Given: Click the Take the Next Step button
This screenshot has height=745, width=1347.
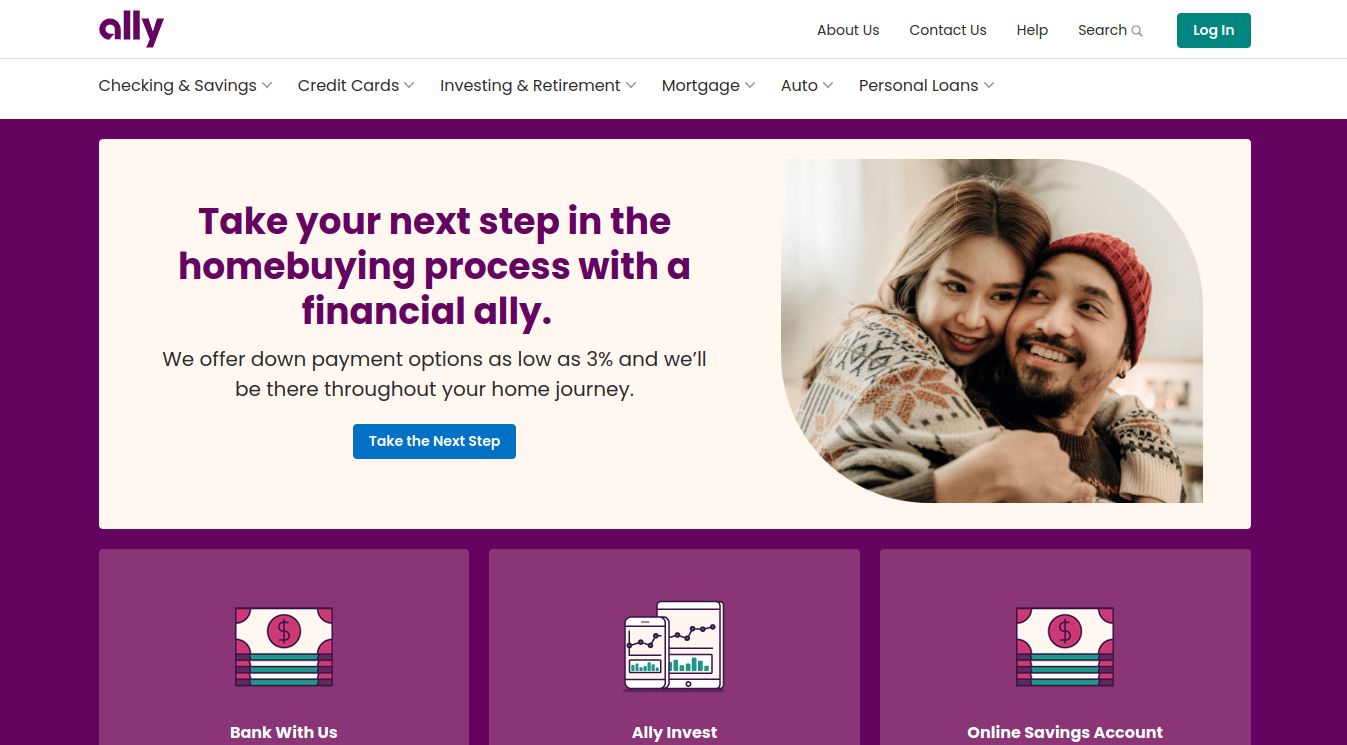Looking at the screenshot, I should coord(434,441).
